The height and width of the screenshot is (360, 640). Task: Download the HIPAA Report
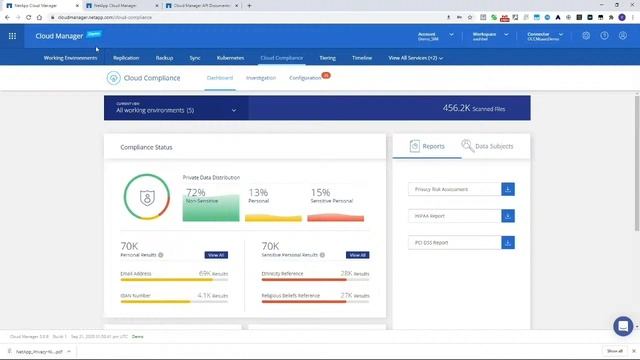coord(508,216)
